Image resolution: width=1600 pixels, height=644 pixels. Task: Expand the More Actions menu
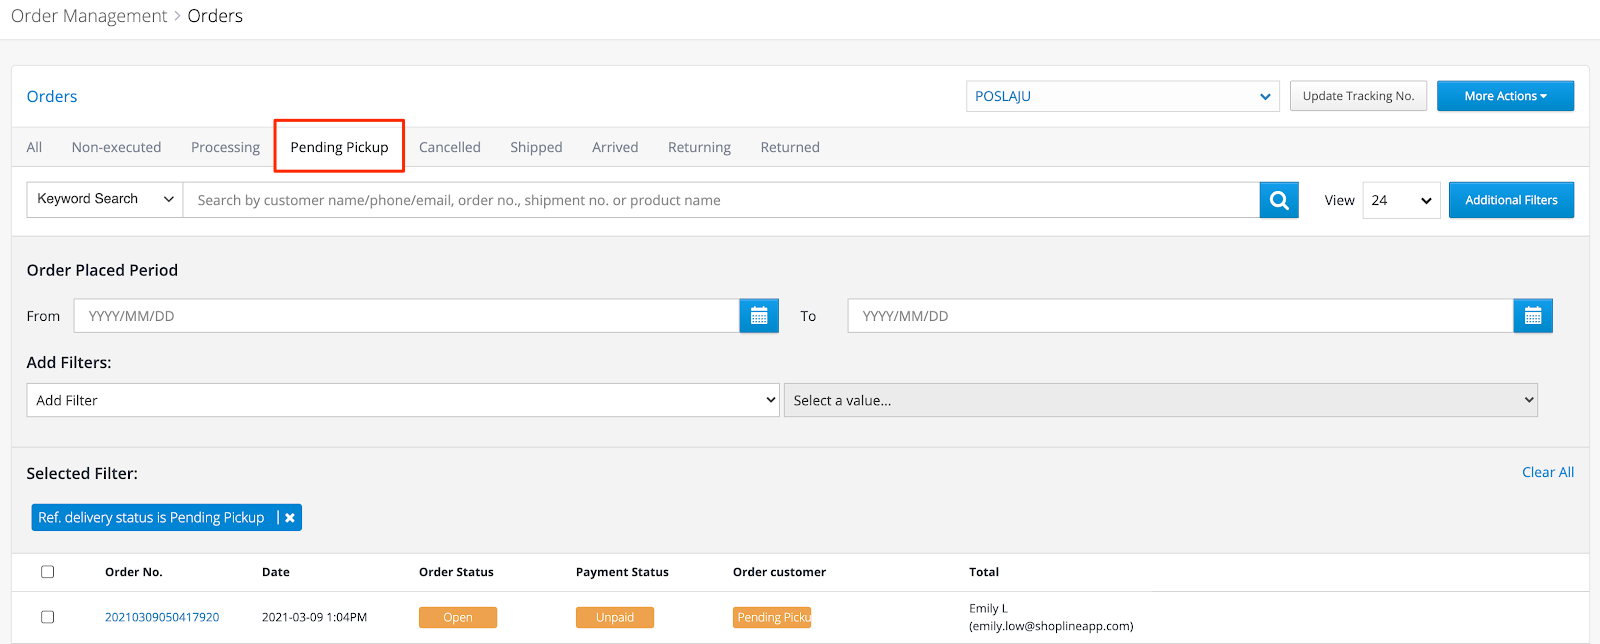click(x=1505, y=96)
